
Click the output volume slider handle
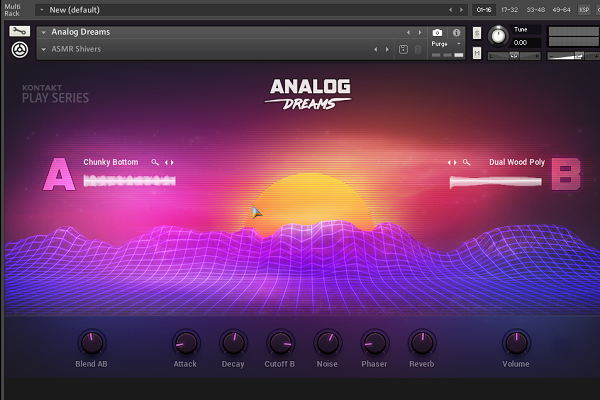pyautogui.click(x=579, y=56)
